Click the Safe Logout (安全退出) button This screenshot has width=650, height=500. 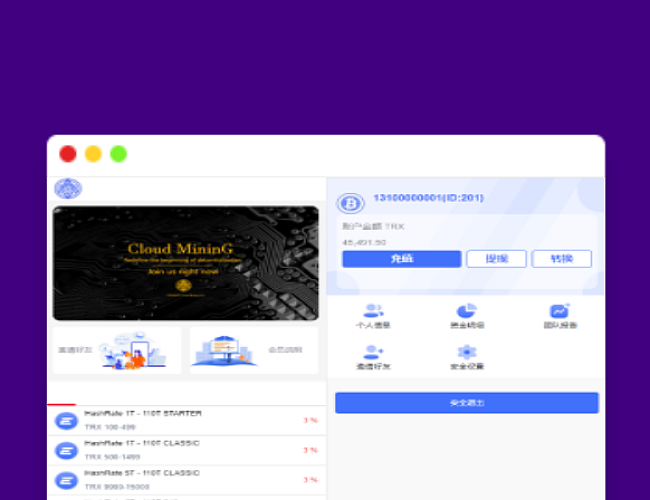click(x=466, y=402)
